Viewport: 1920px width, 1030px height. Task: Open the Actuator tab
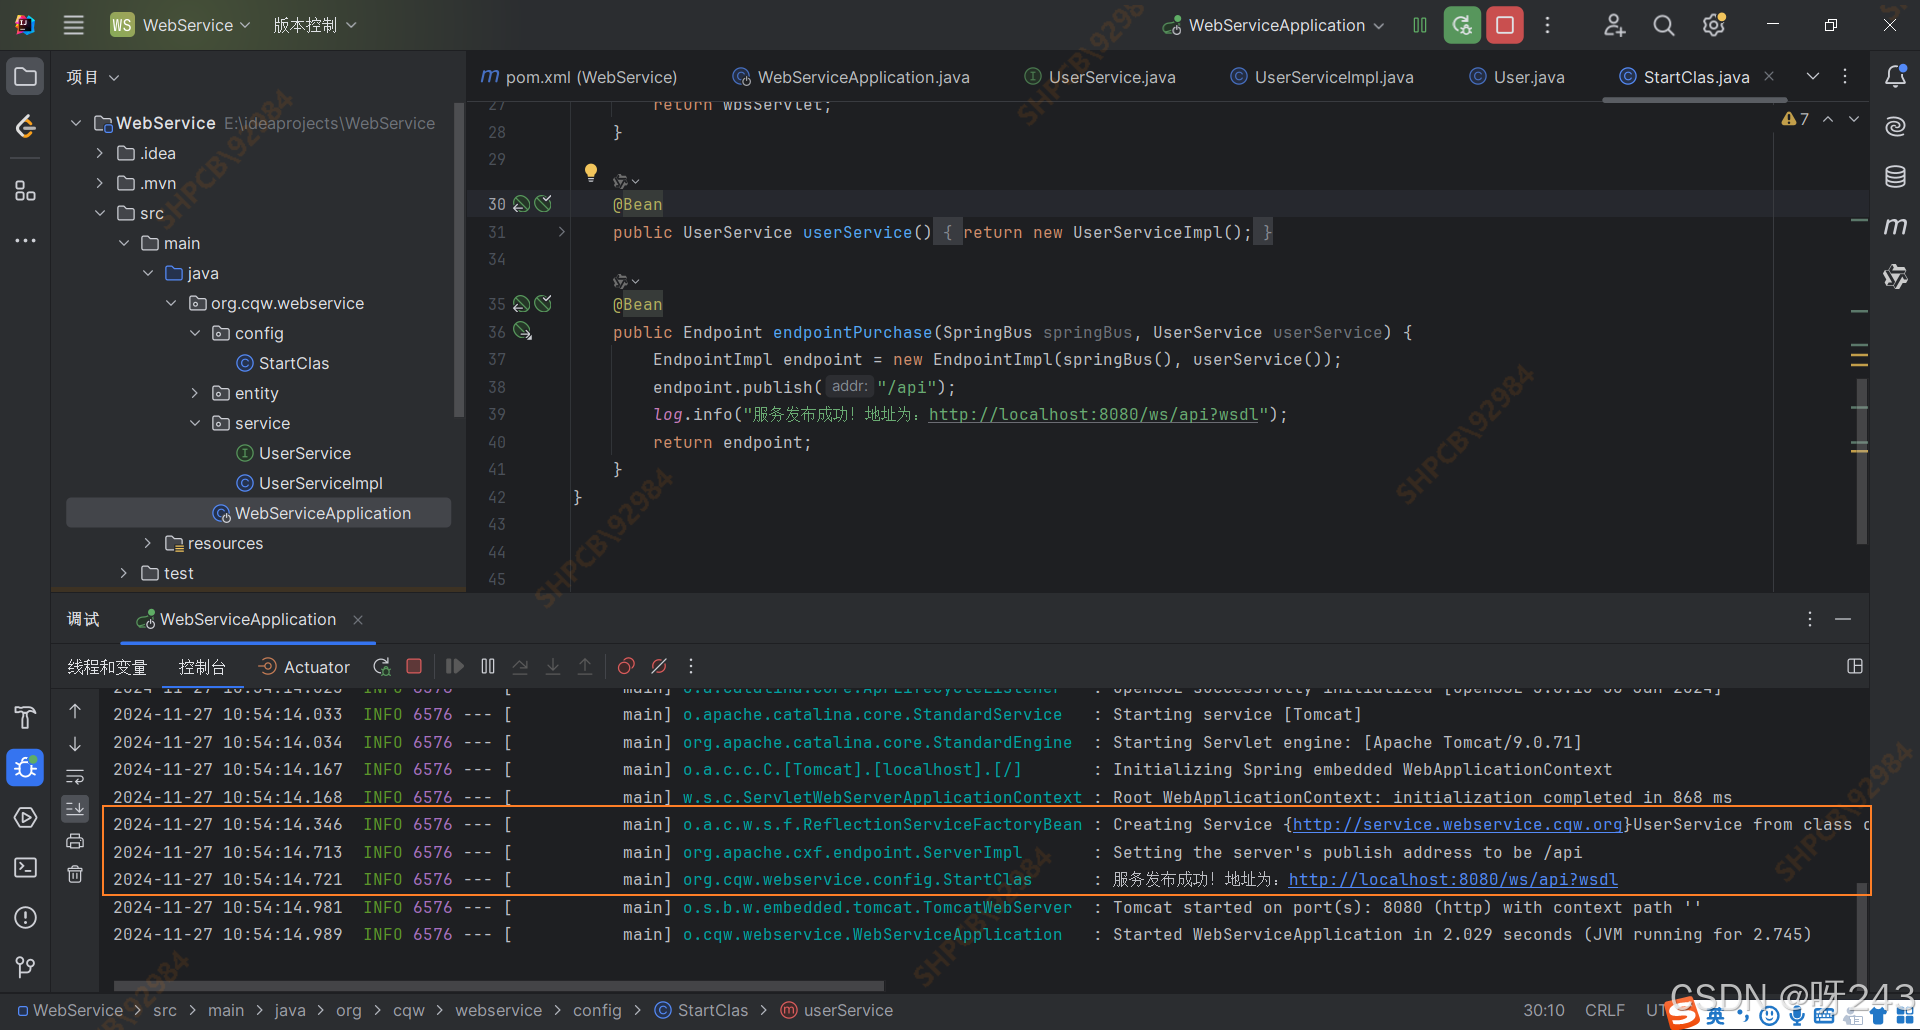304,667
